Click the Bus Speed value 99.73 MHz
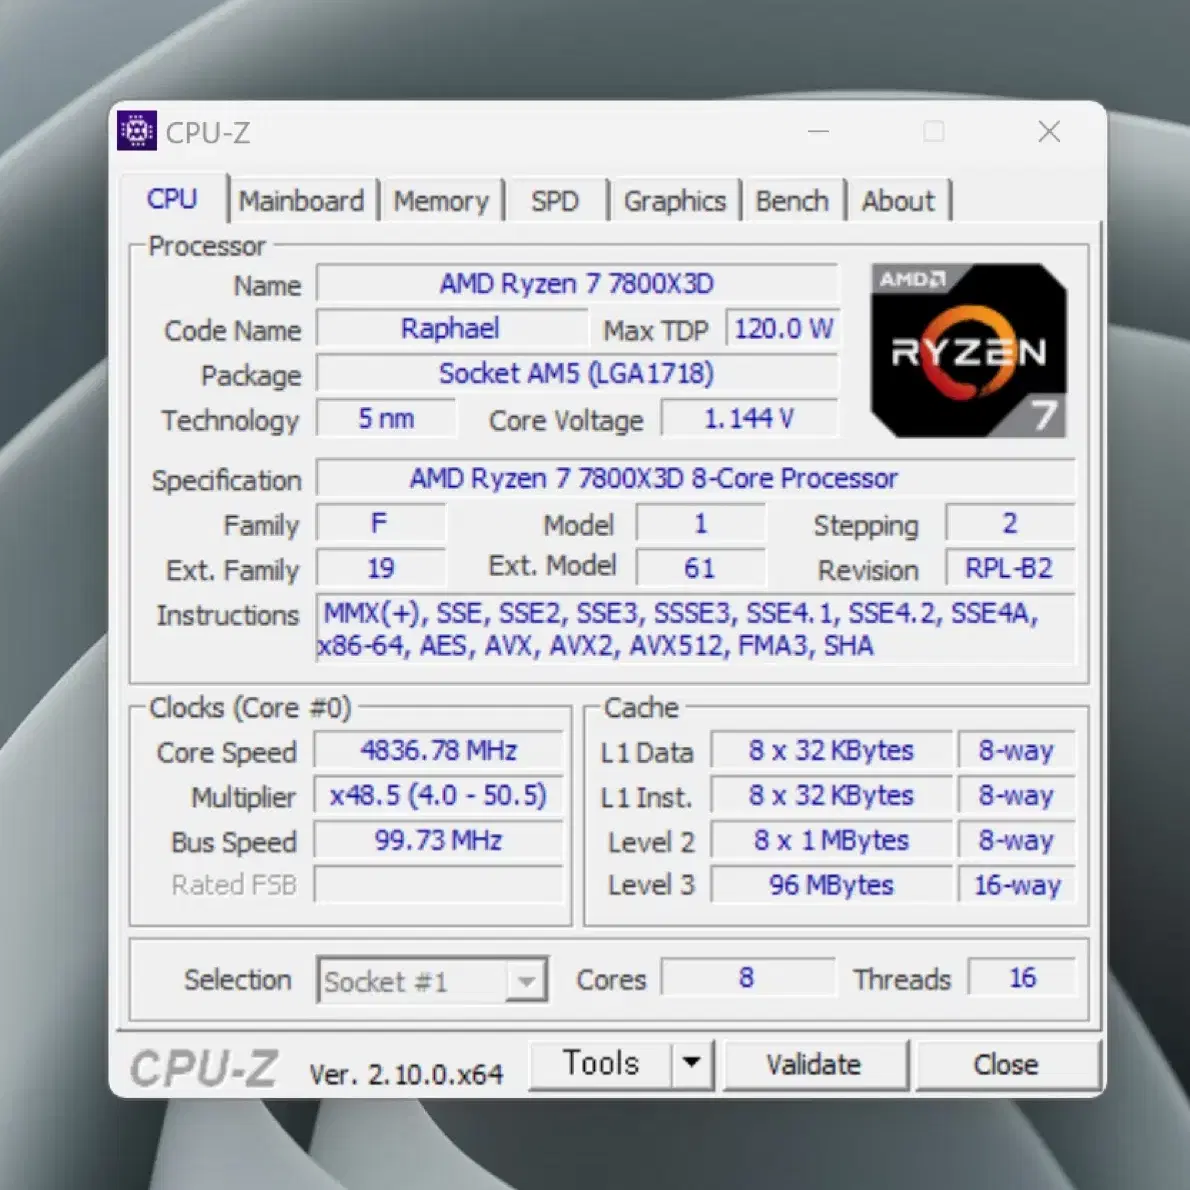 (x=439, y=839)
